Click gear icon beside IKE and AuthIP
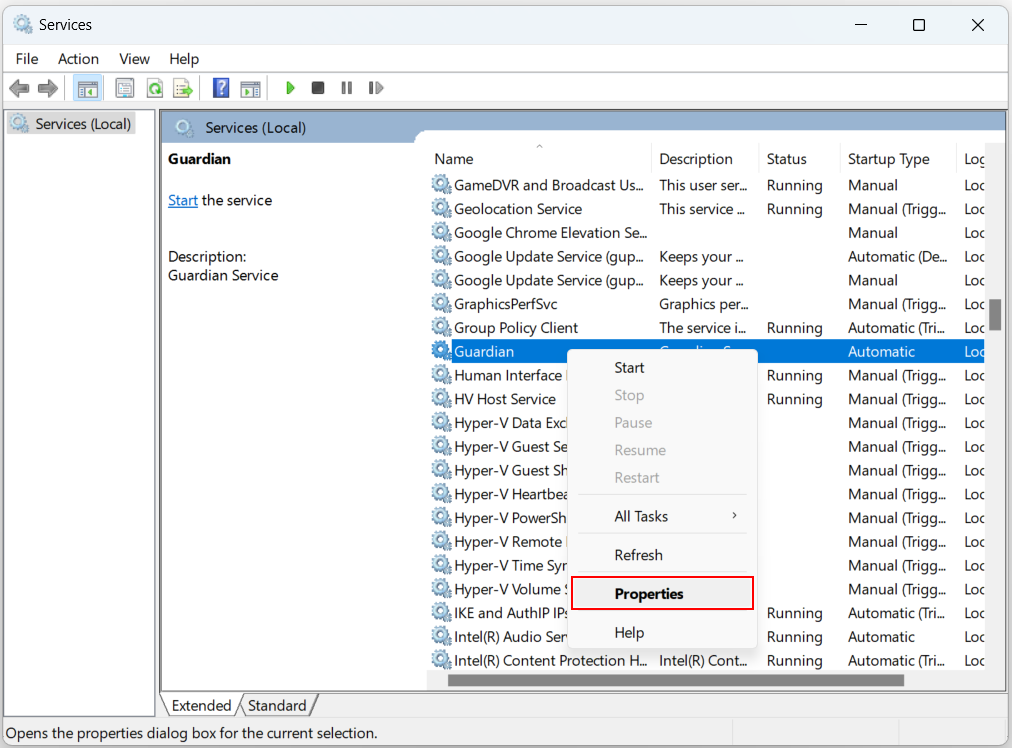The height and width of the screenshot is (748, 1012). 441,612
